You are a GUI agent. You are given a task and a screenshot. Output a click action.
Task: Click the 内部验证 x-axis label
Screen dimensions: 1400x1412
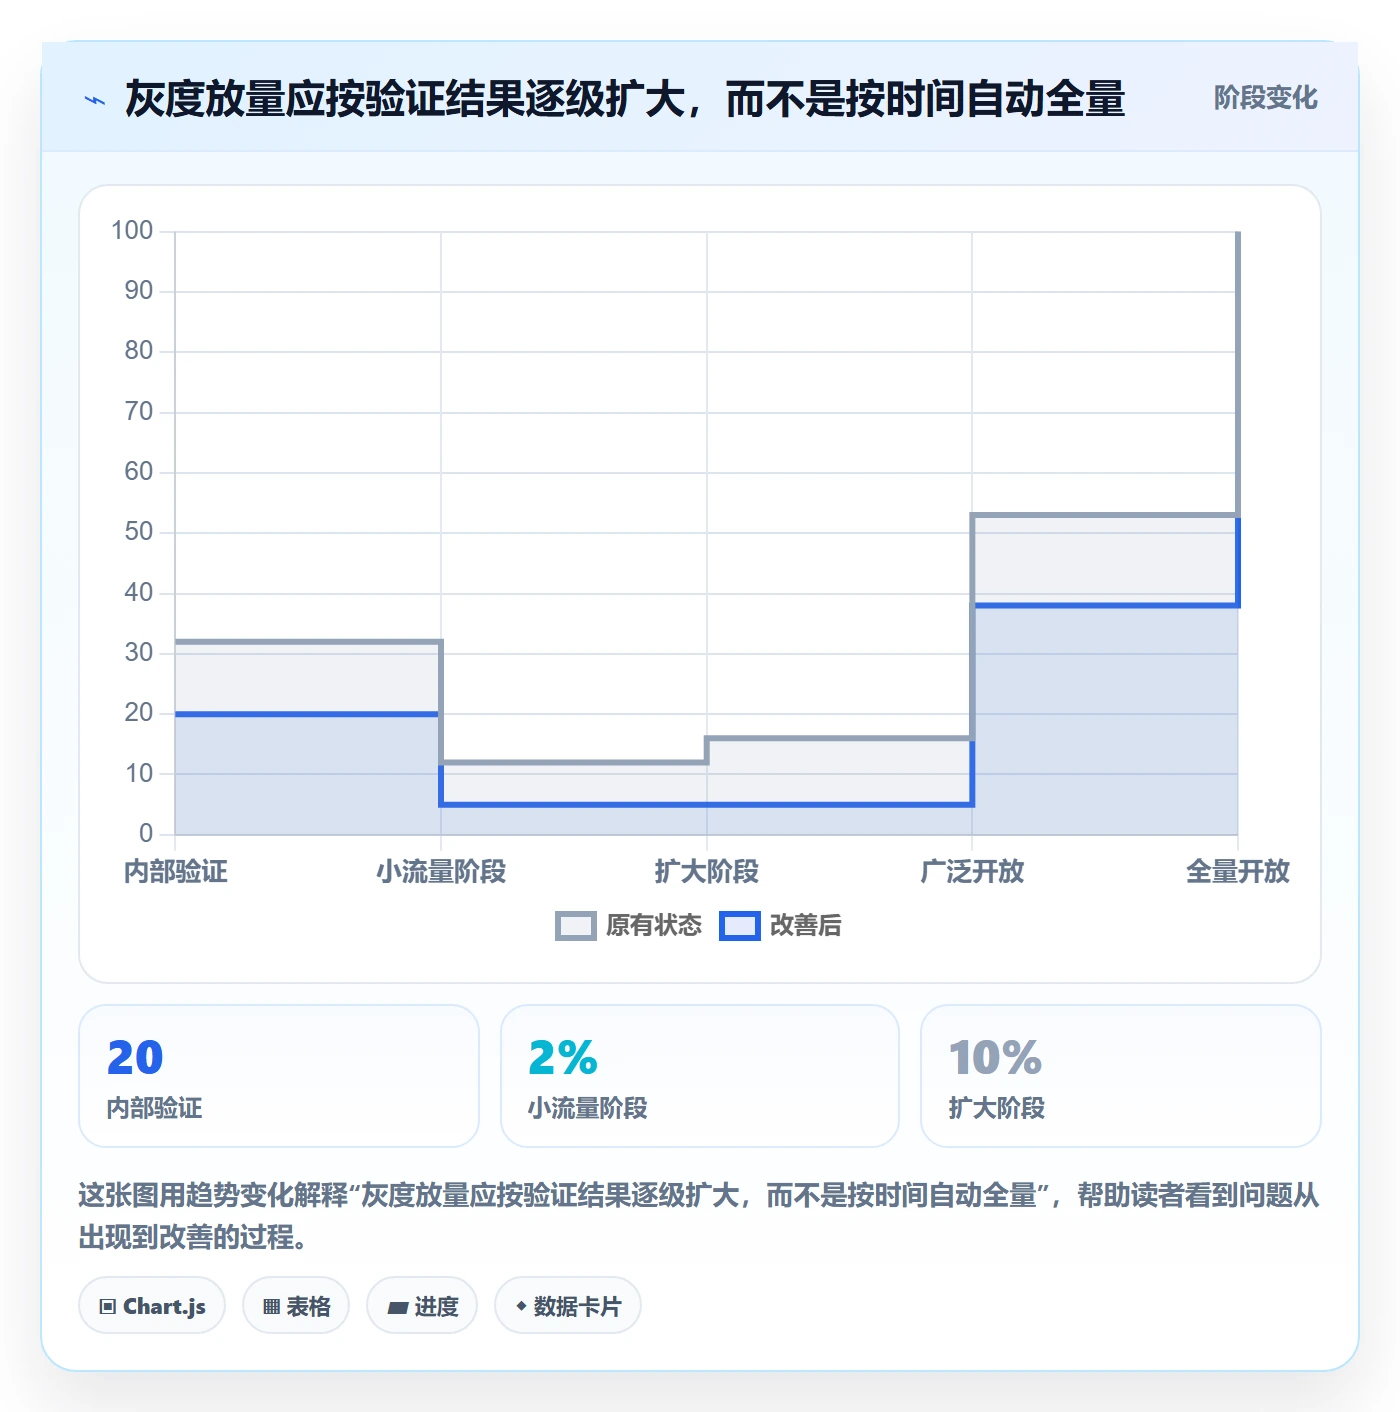click(x=176, y=871)
